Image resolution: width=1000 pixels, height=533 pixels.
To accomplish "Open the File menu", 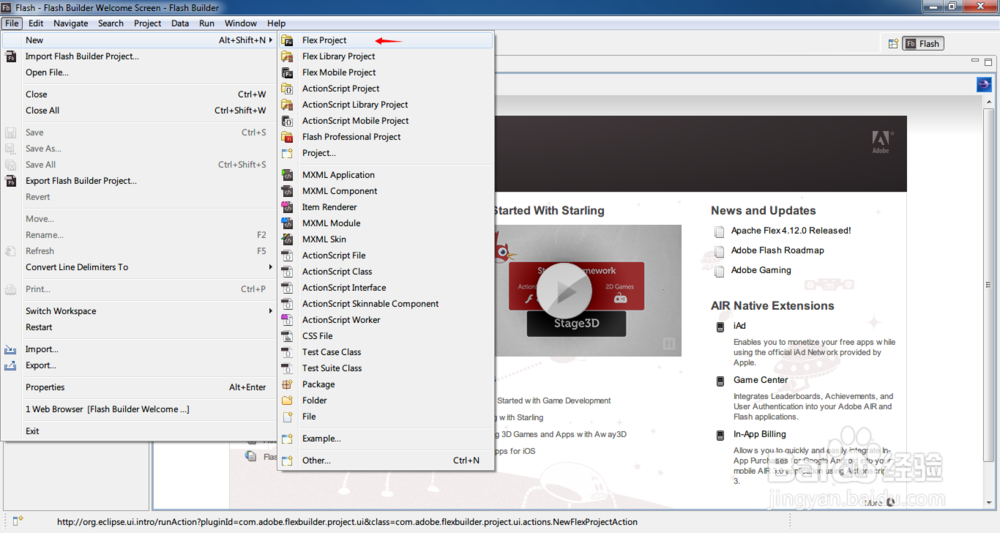I will point(12,24).
